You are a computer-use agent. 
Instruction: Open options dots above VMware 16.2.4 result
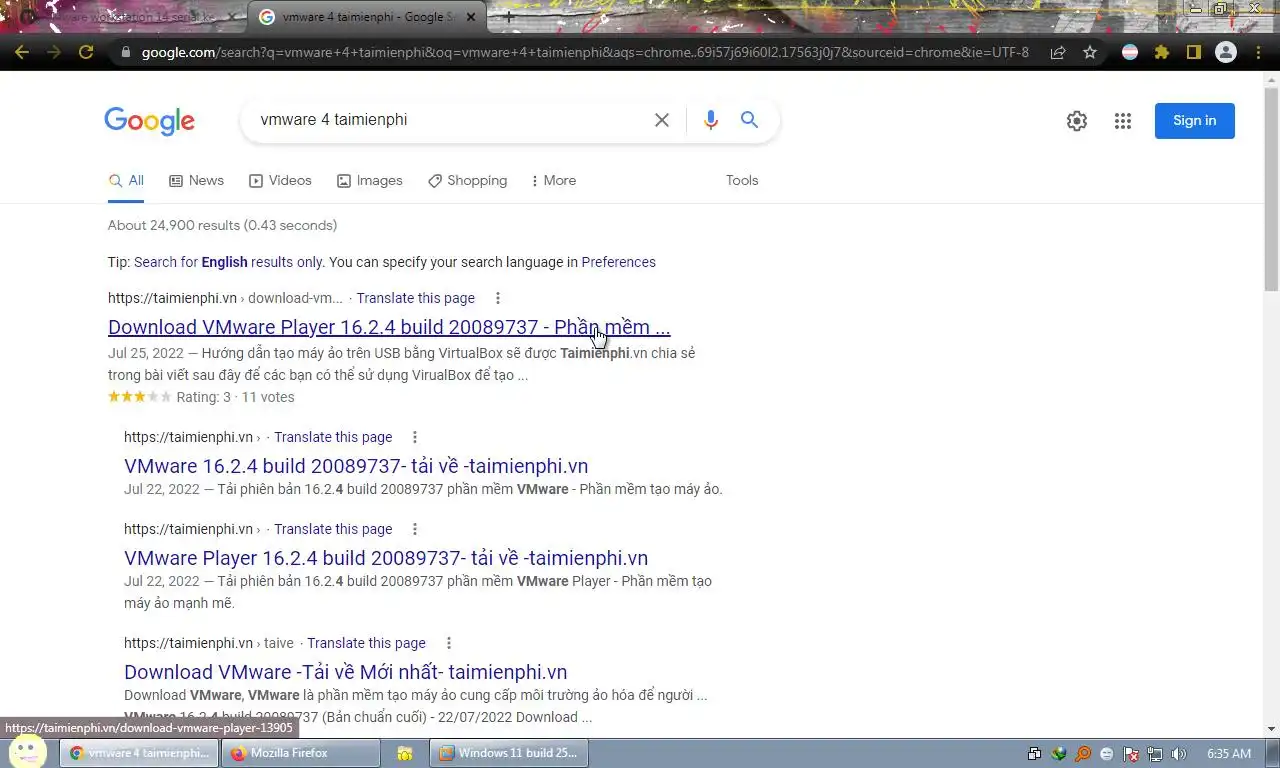[414, 437]
